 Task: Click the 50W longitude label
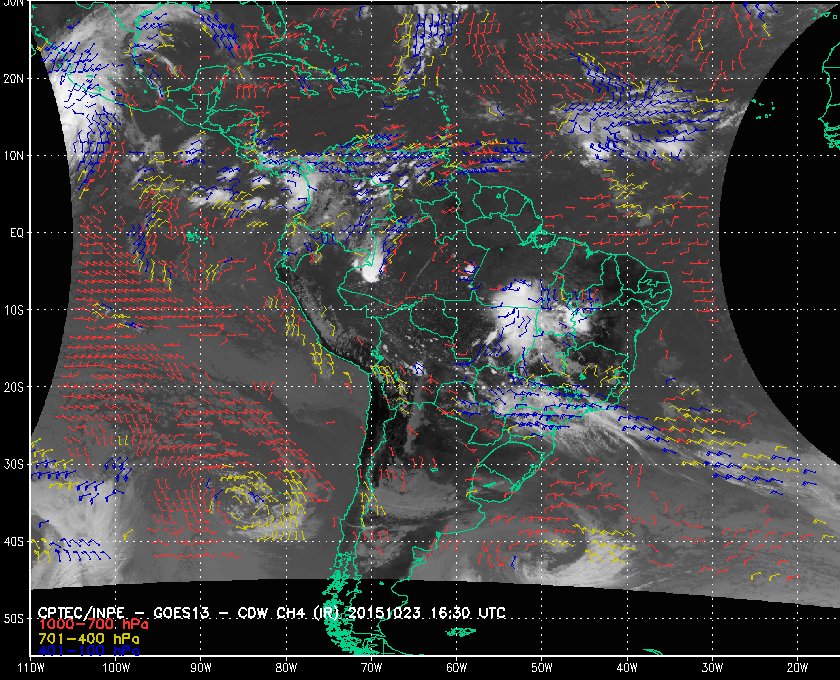[x=542, y=668]
